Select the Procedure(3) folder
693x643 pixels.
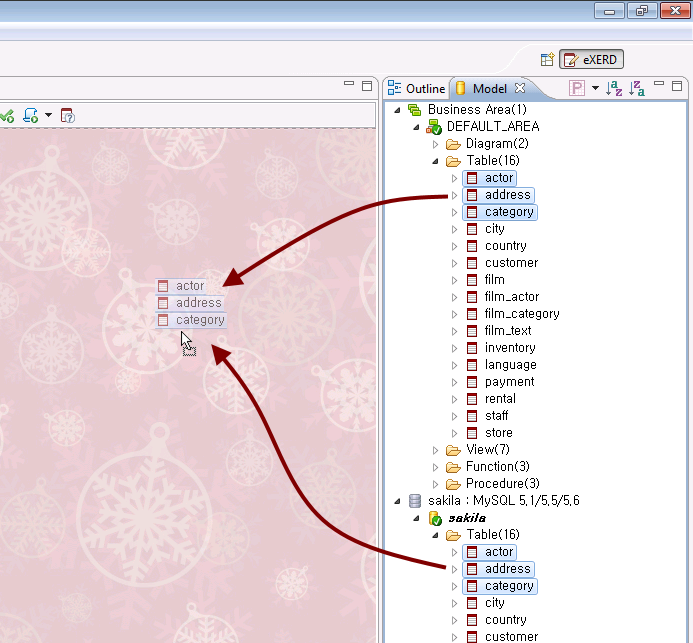coord(492,483)
